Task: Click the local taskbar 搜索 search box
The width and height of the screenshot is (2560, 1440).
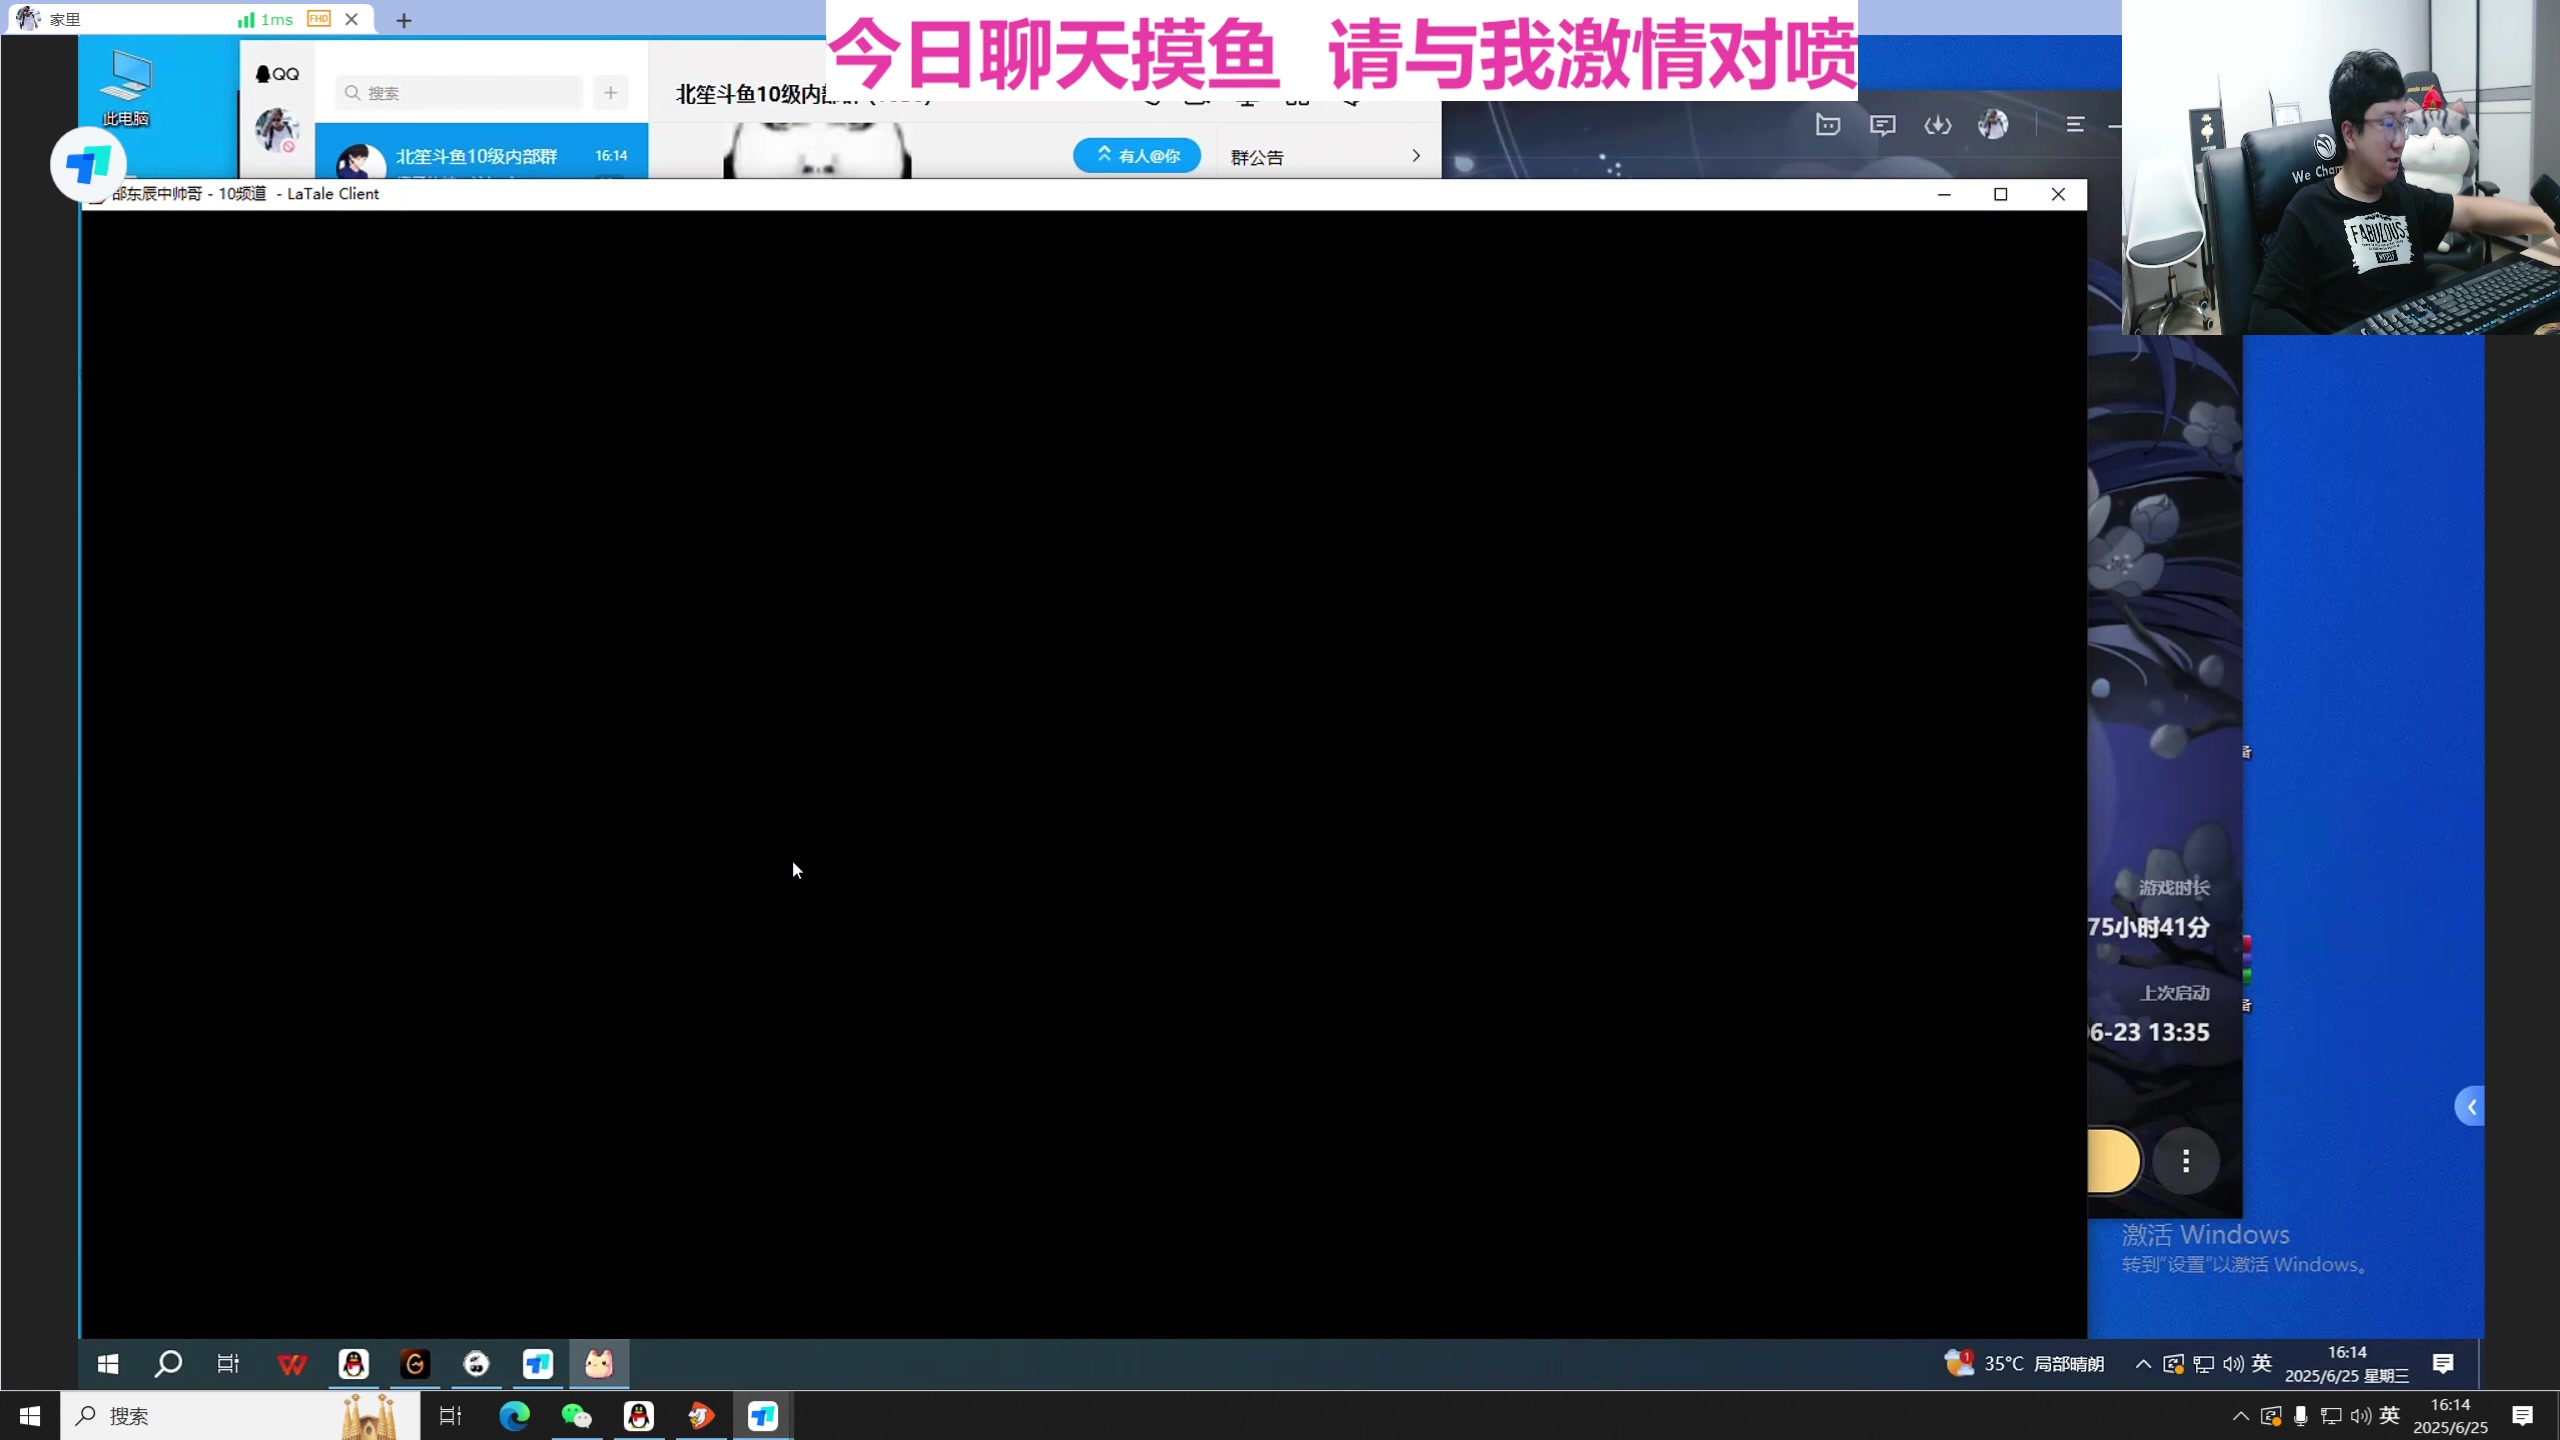Action: 240,1416
